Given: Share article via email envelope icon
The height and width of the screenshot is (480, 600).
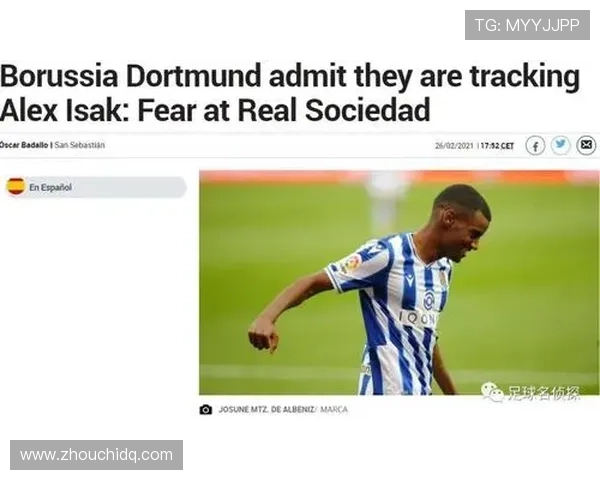Looking at the screenshot, I should point(586,145).
